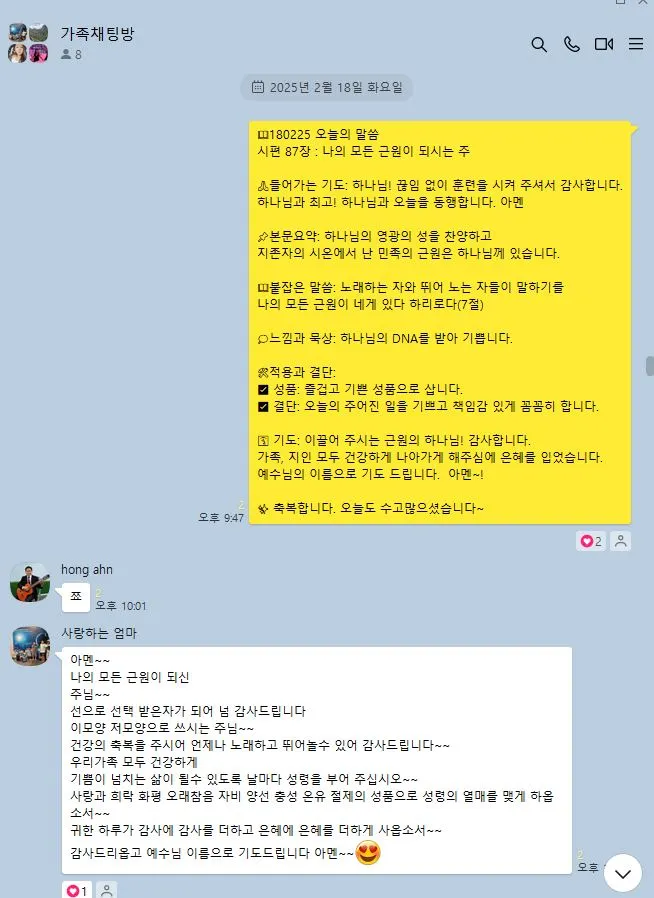Select the yellow 오늘의 말씀 message bubble
The height and width of the screenshot is (898, 654).
[x=440, y=322]
